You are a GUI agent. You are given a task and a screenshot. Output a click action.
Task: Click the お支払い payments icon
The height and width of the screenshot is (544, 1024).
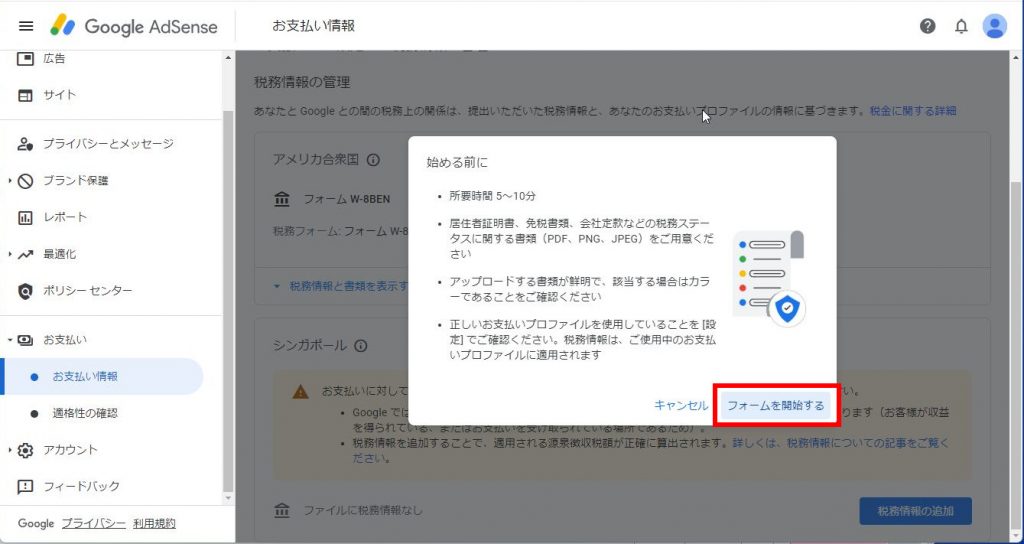point(25,340)
